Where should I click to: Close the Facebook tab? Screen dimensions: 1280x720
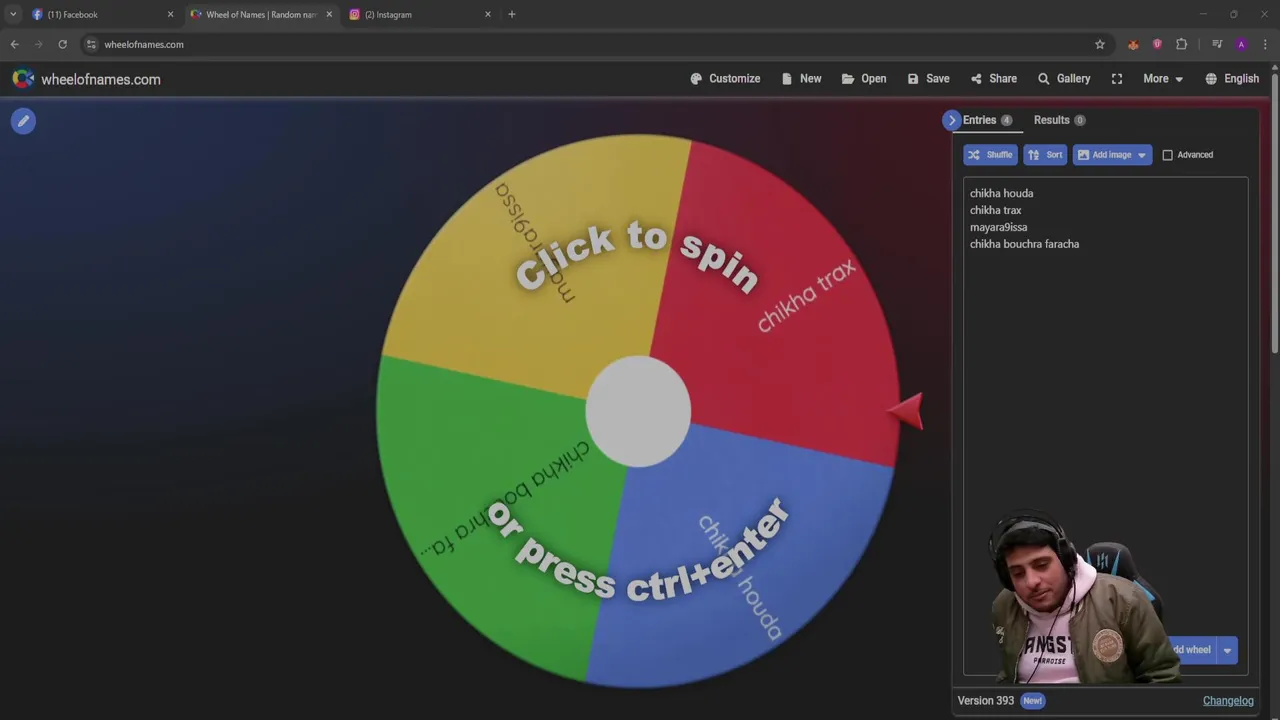(170, 15)
